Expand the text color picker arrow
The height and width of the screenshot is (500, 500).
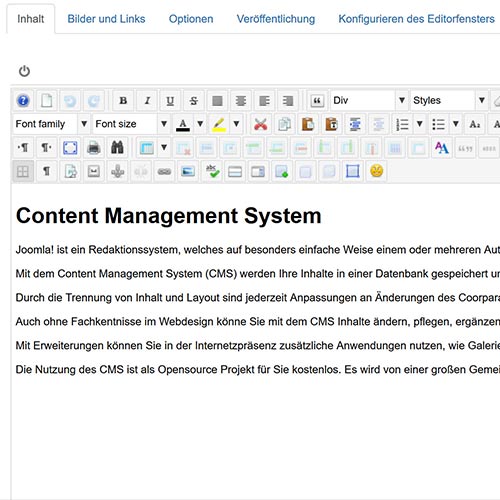200,124
